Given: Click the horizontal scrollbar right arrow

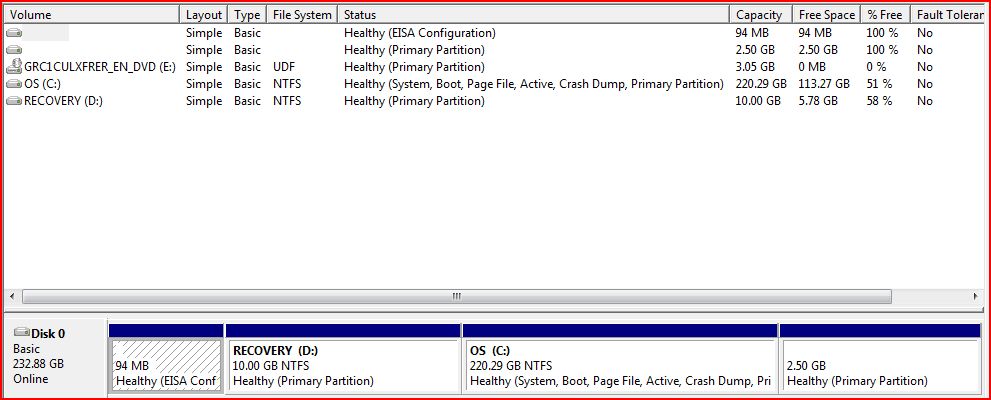Looking at the screenshot, I should [977, 296].
